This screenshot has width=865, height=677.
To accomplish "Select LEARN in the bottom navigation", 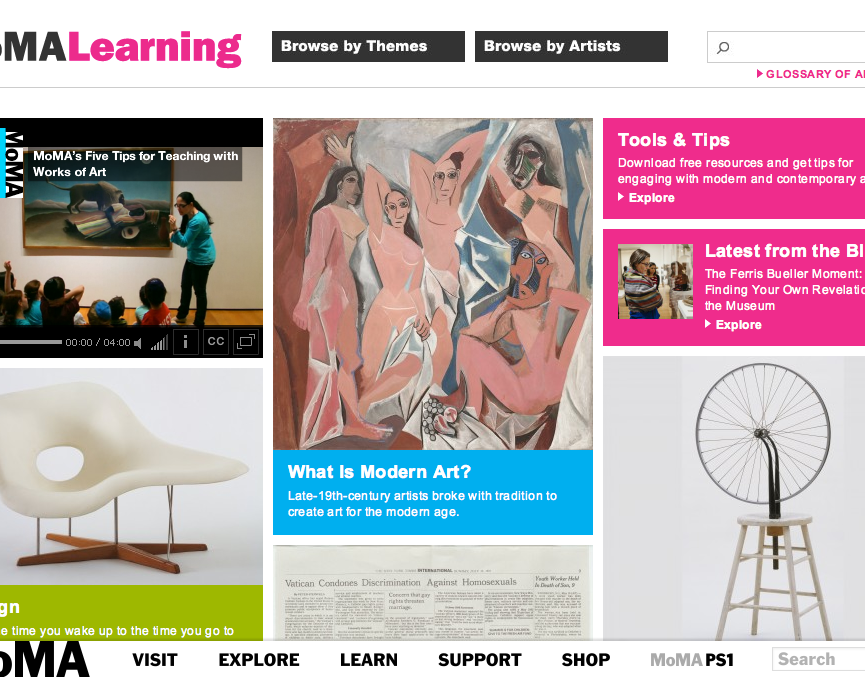I will tap(369, 660).
